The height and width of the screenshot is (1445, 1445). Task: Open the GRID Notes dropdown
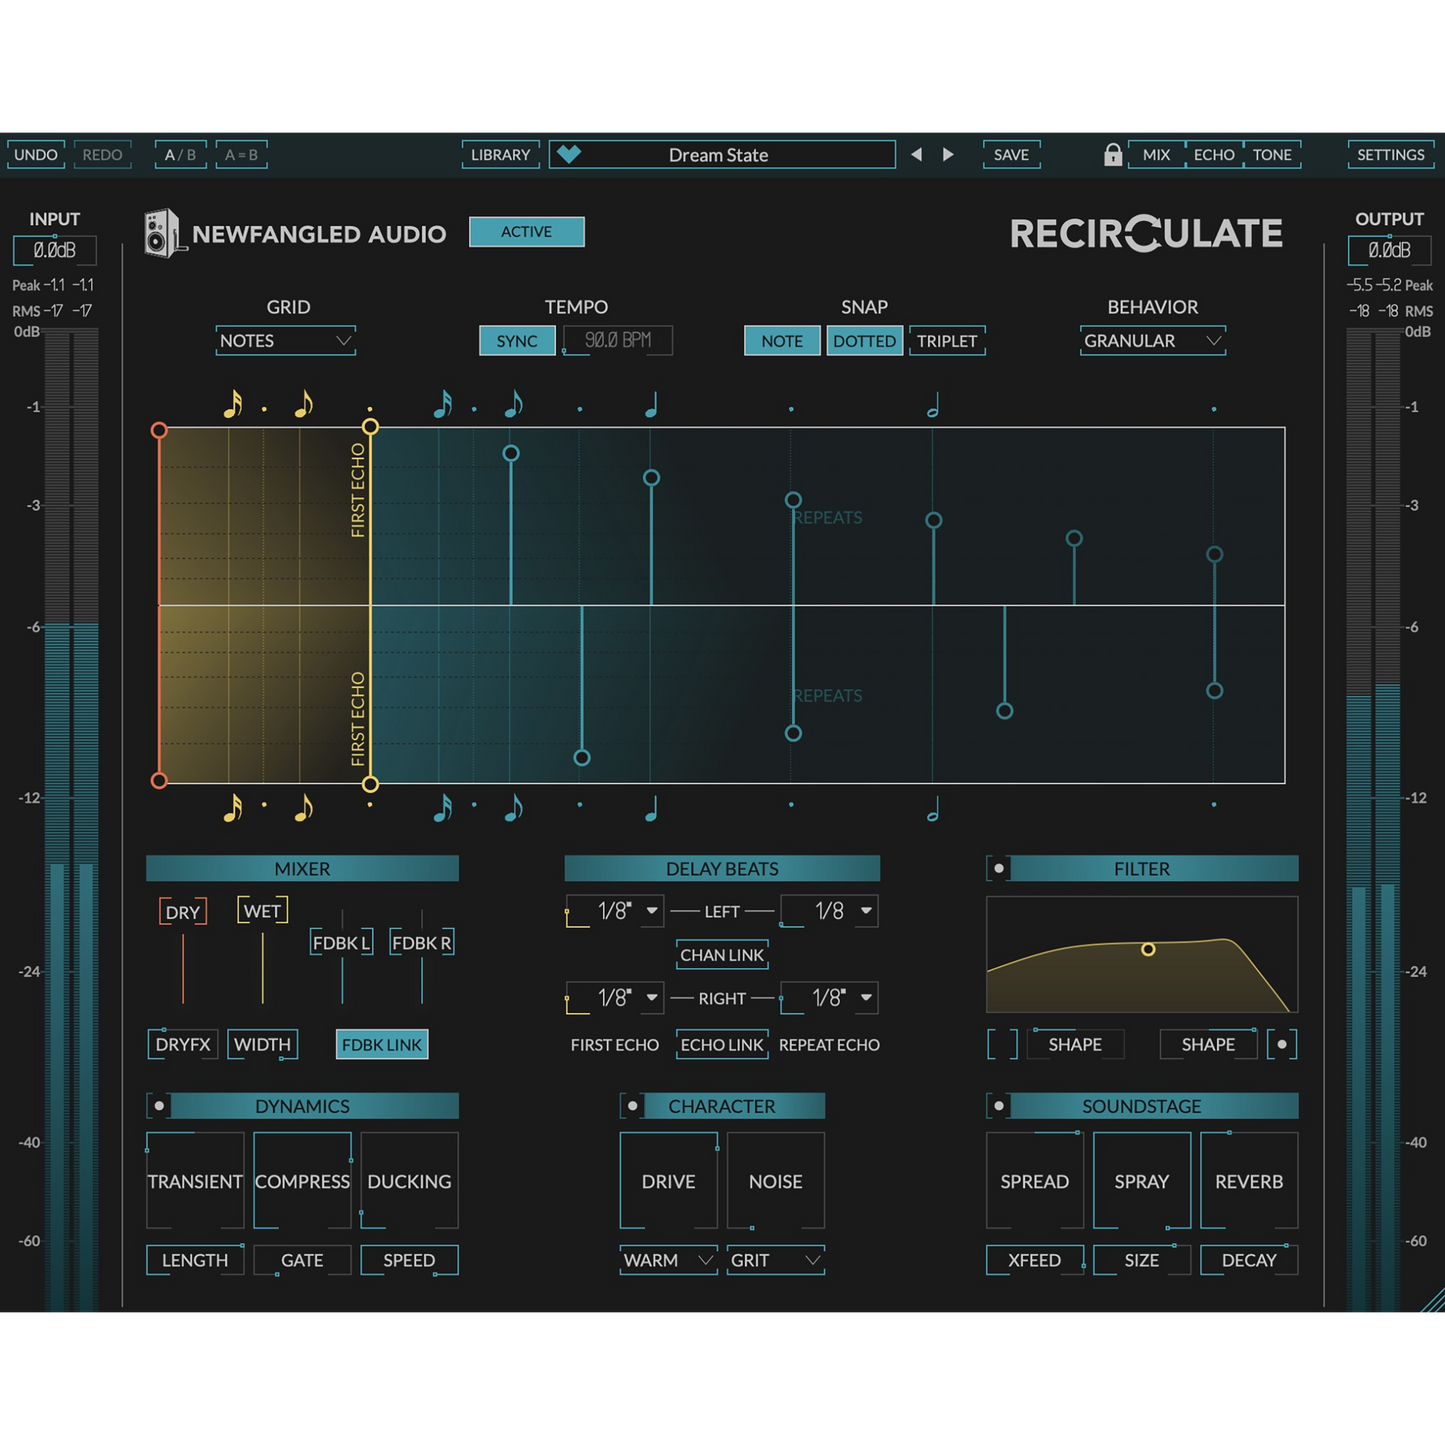click(286, 341)
